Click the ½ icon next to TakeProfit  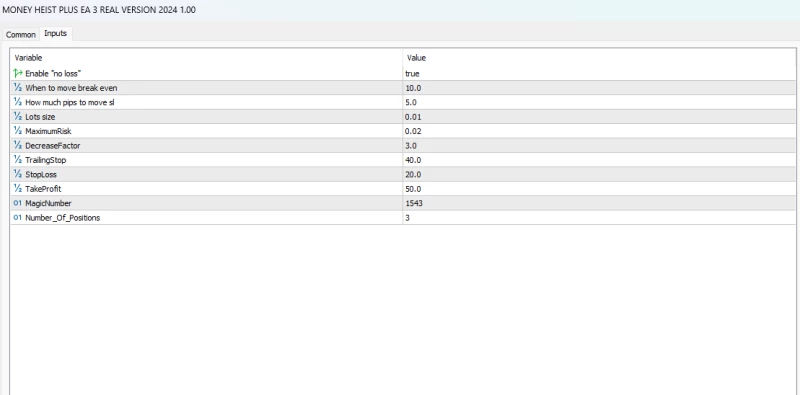pos(18,189)
